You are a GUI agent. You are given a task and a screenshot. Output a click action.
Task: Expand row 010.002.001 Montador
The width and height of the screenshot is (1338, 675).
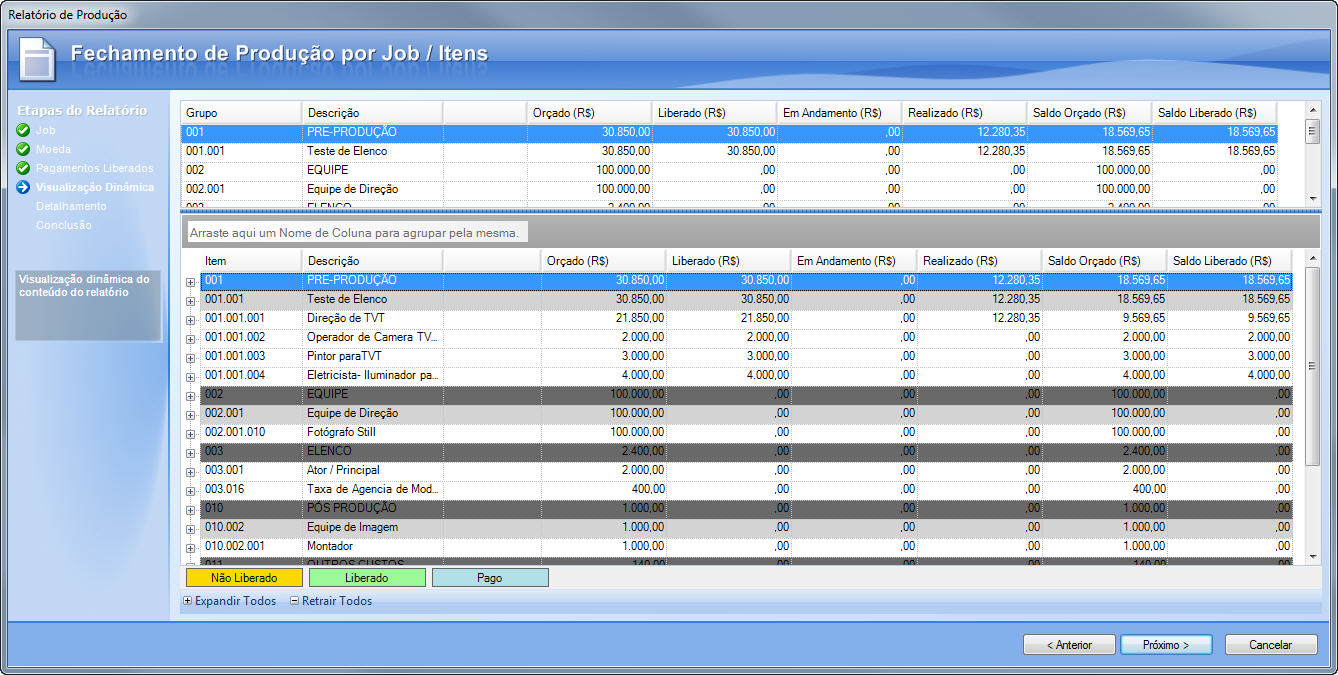tap(190, 547)
